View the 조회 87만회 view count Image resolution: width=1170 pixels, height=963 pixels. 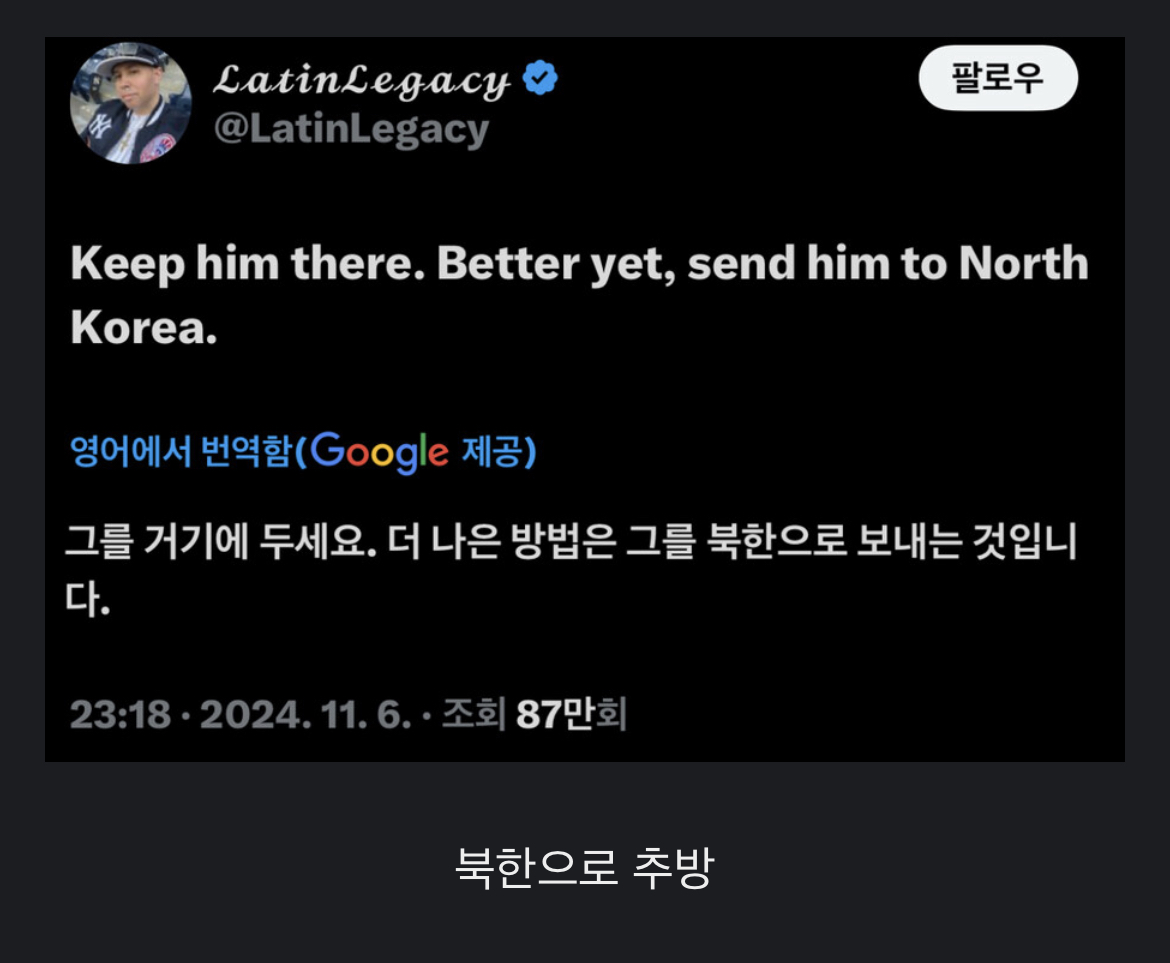point(534,714)
